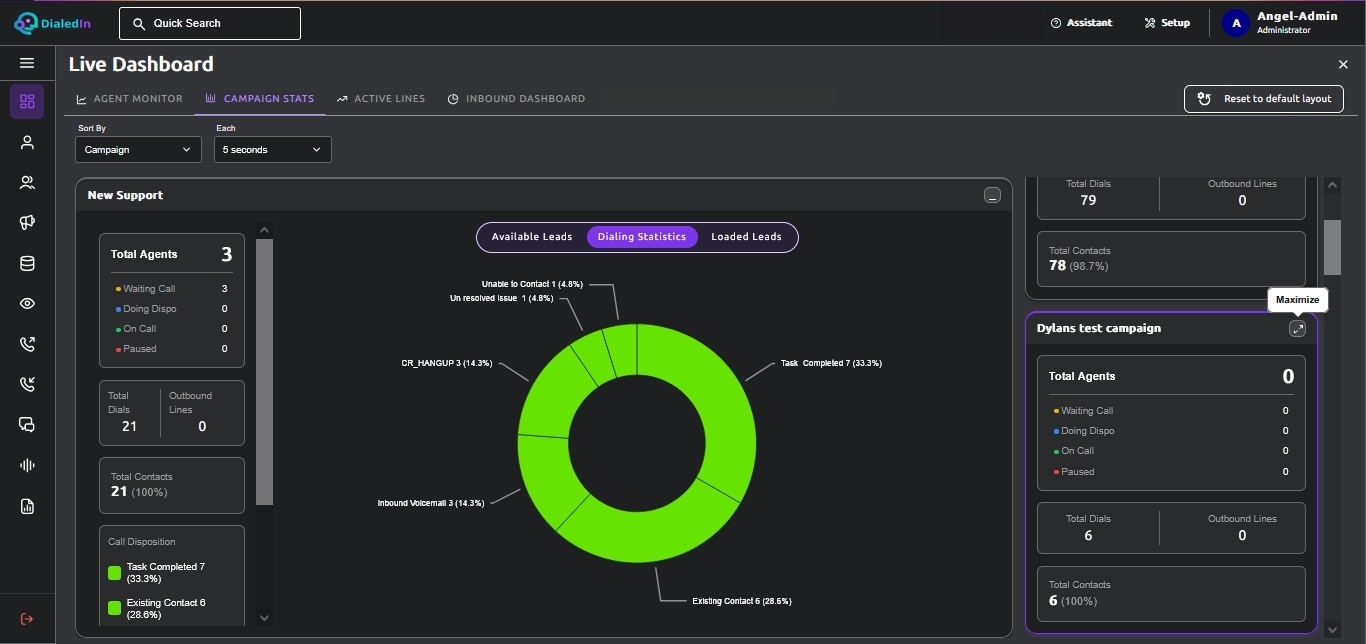Open the Assistant link in header
1366x644 pixels.
1081,23
